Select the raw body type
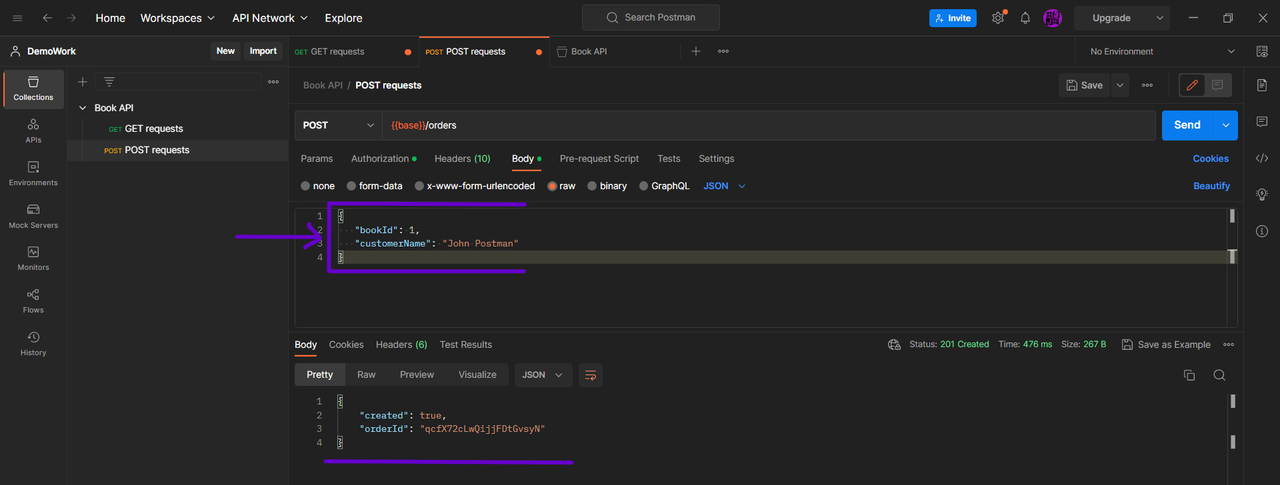The height and width of the screenshot is (485, 1280). click(561, 186)
